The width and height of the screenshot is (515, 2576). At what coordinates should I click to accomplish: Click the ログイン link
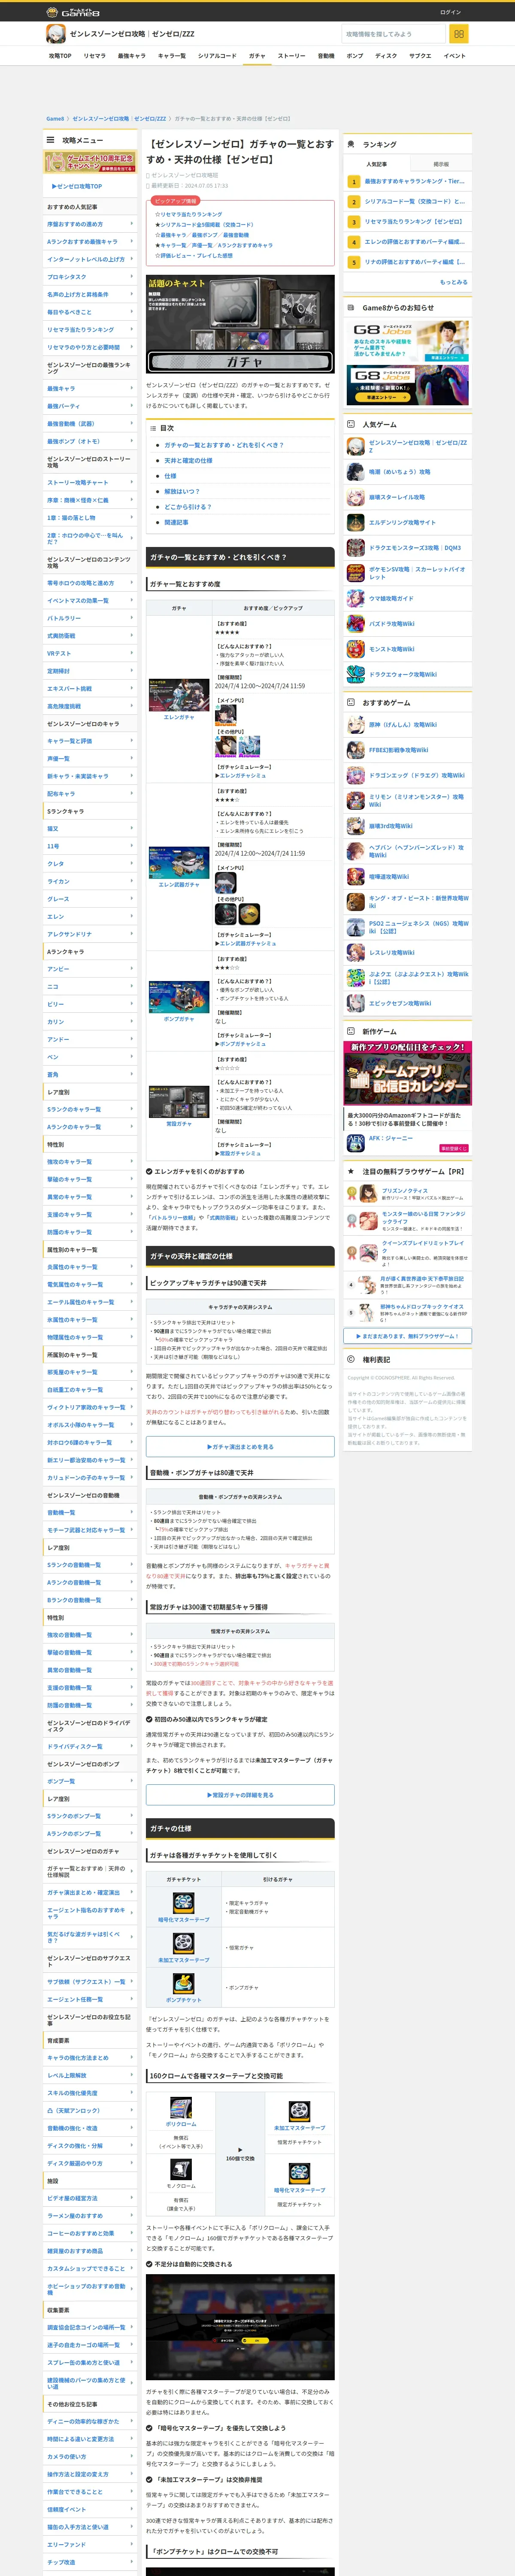[x=450, y=12]
